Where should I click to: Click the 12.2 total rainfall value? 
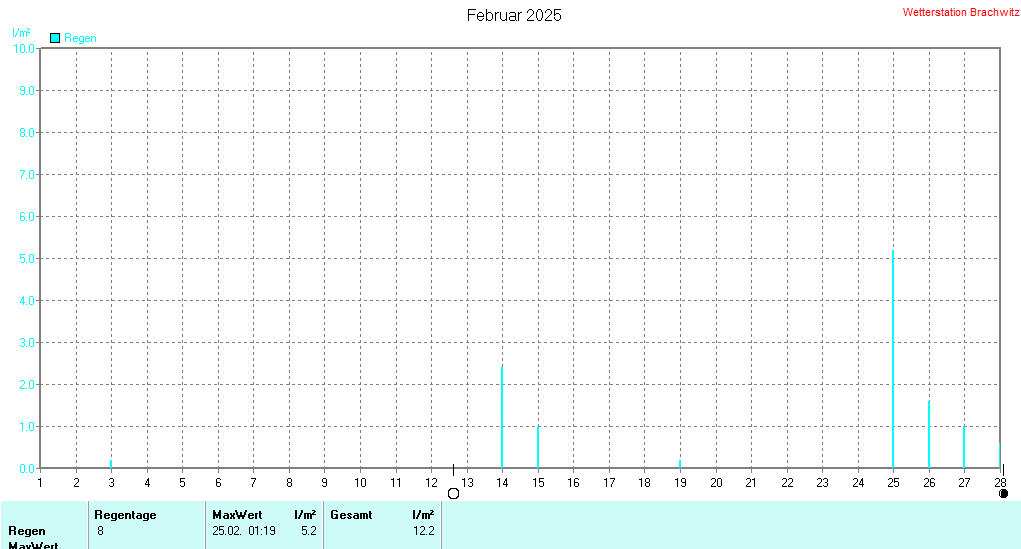click(424, 531)
